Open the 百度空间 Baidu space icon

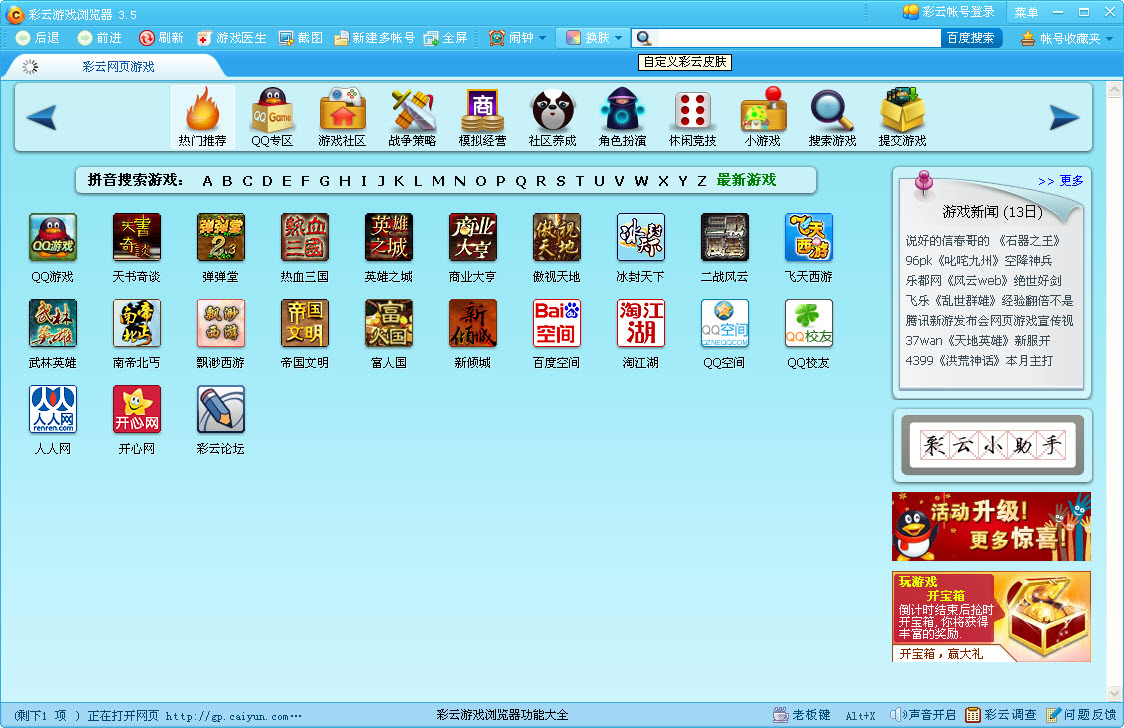tap(557, 323)
